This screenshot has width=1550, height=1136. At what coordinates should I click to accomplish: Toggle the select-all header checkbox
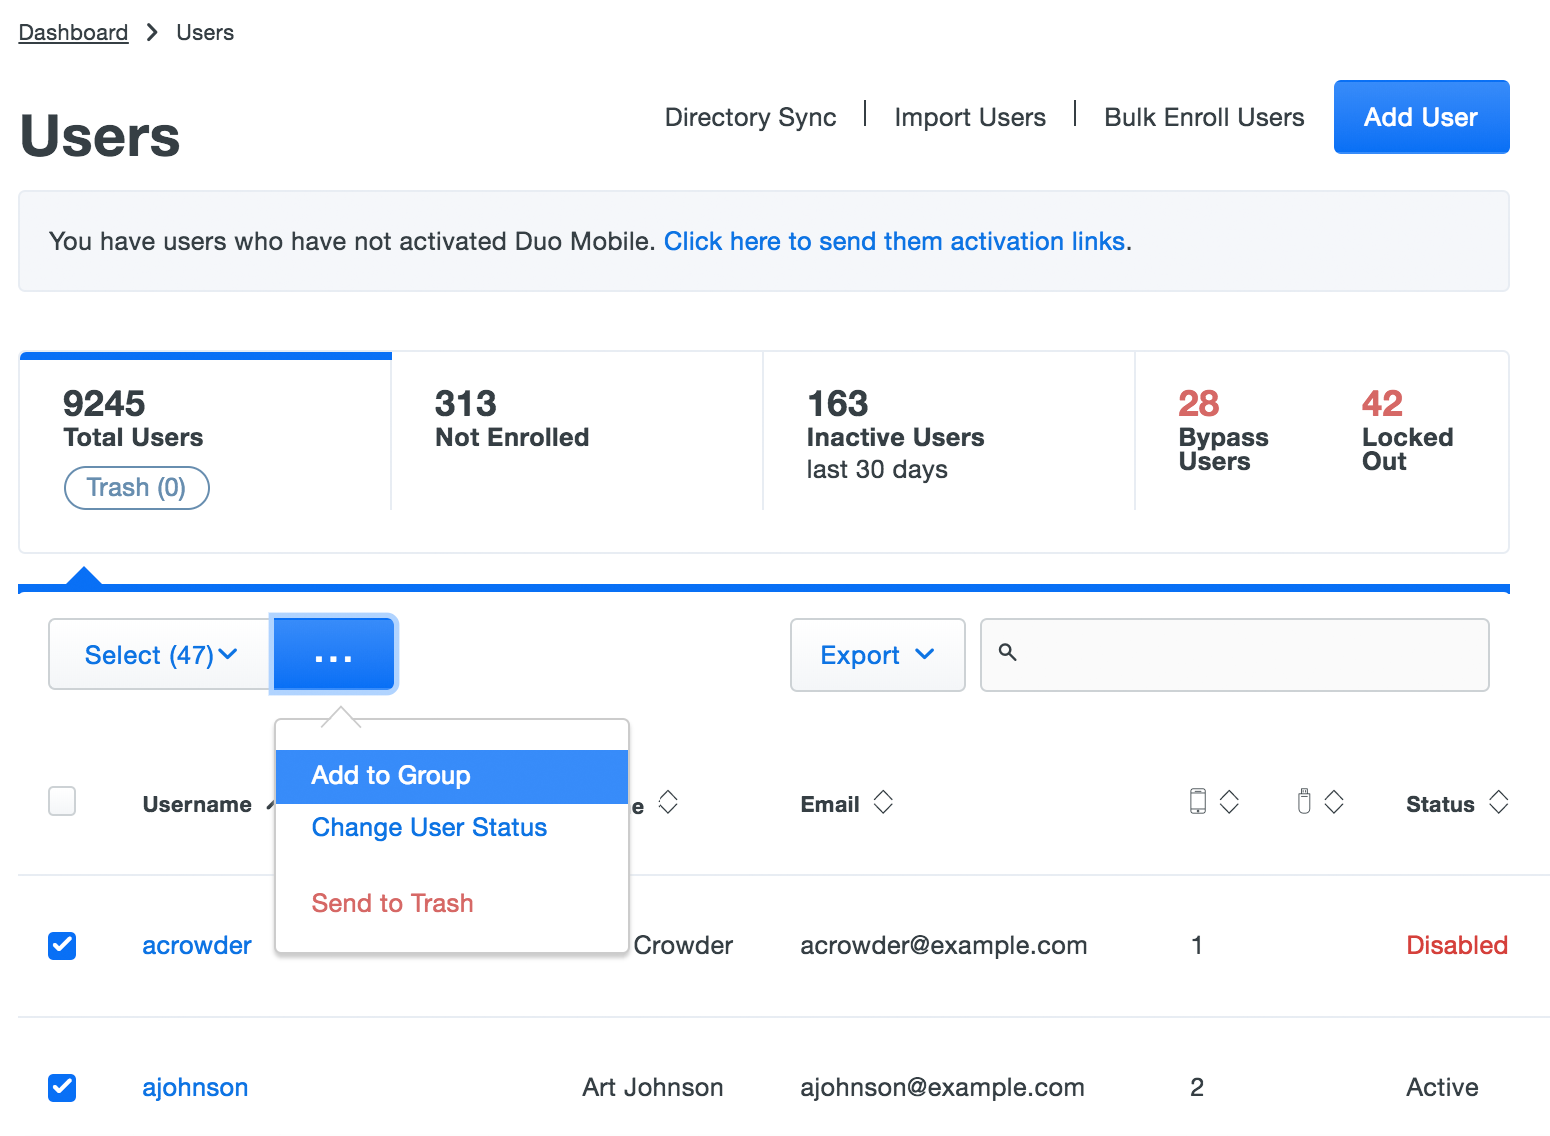(x=62, y=801)
